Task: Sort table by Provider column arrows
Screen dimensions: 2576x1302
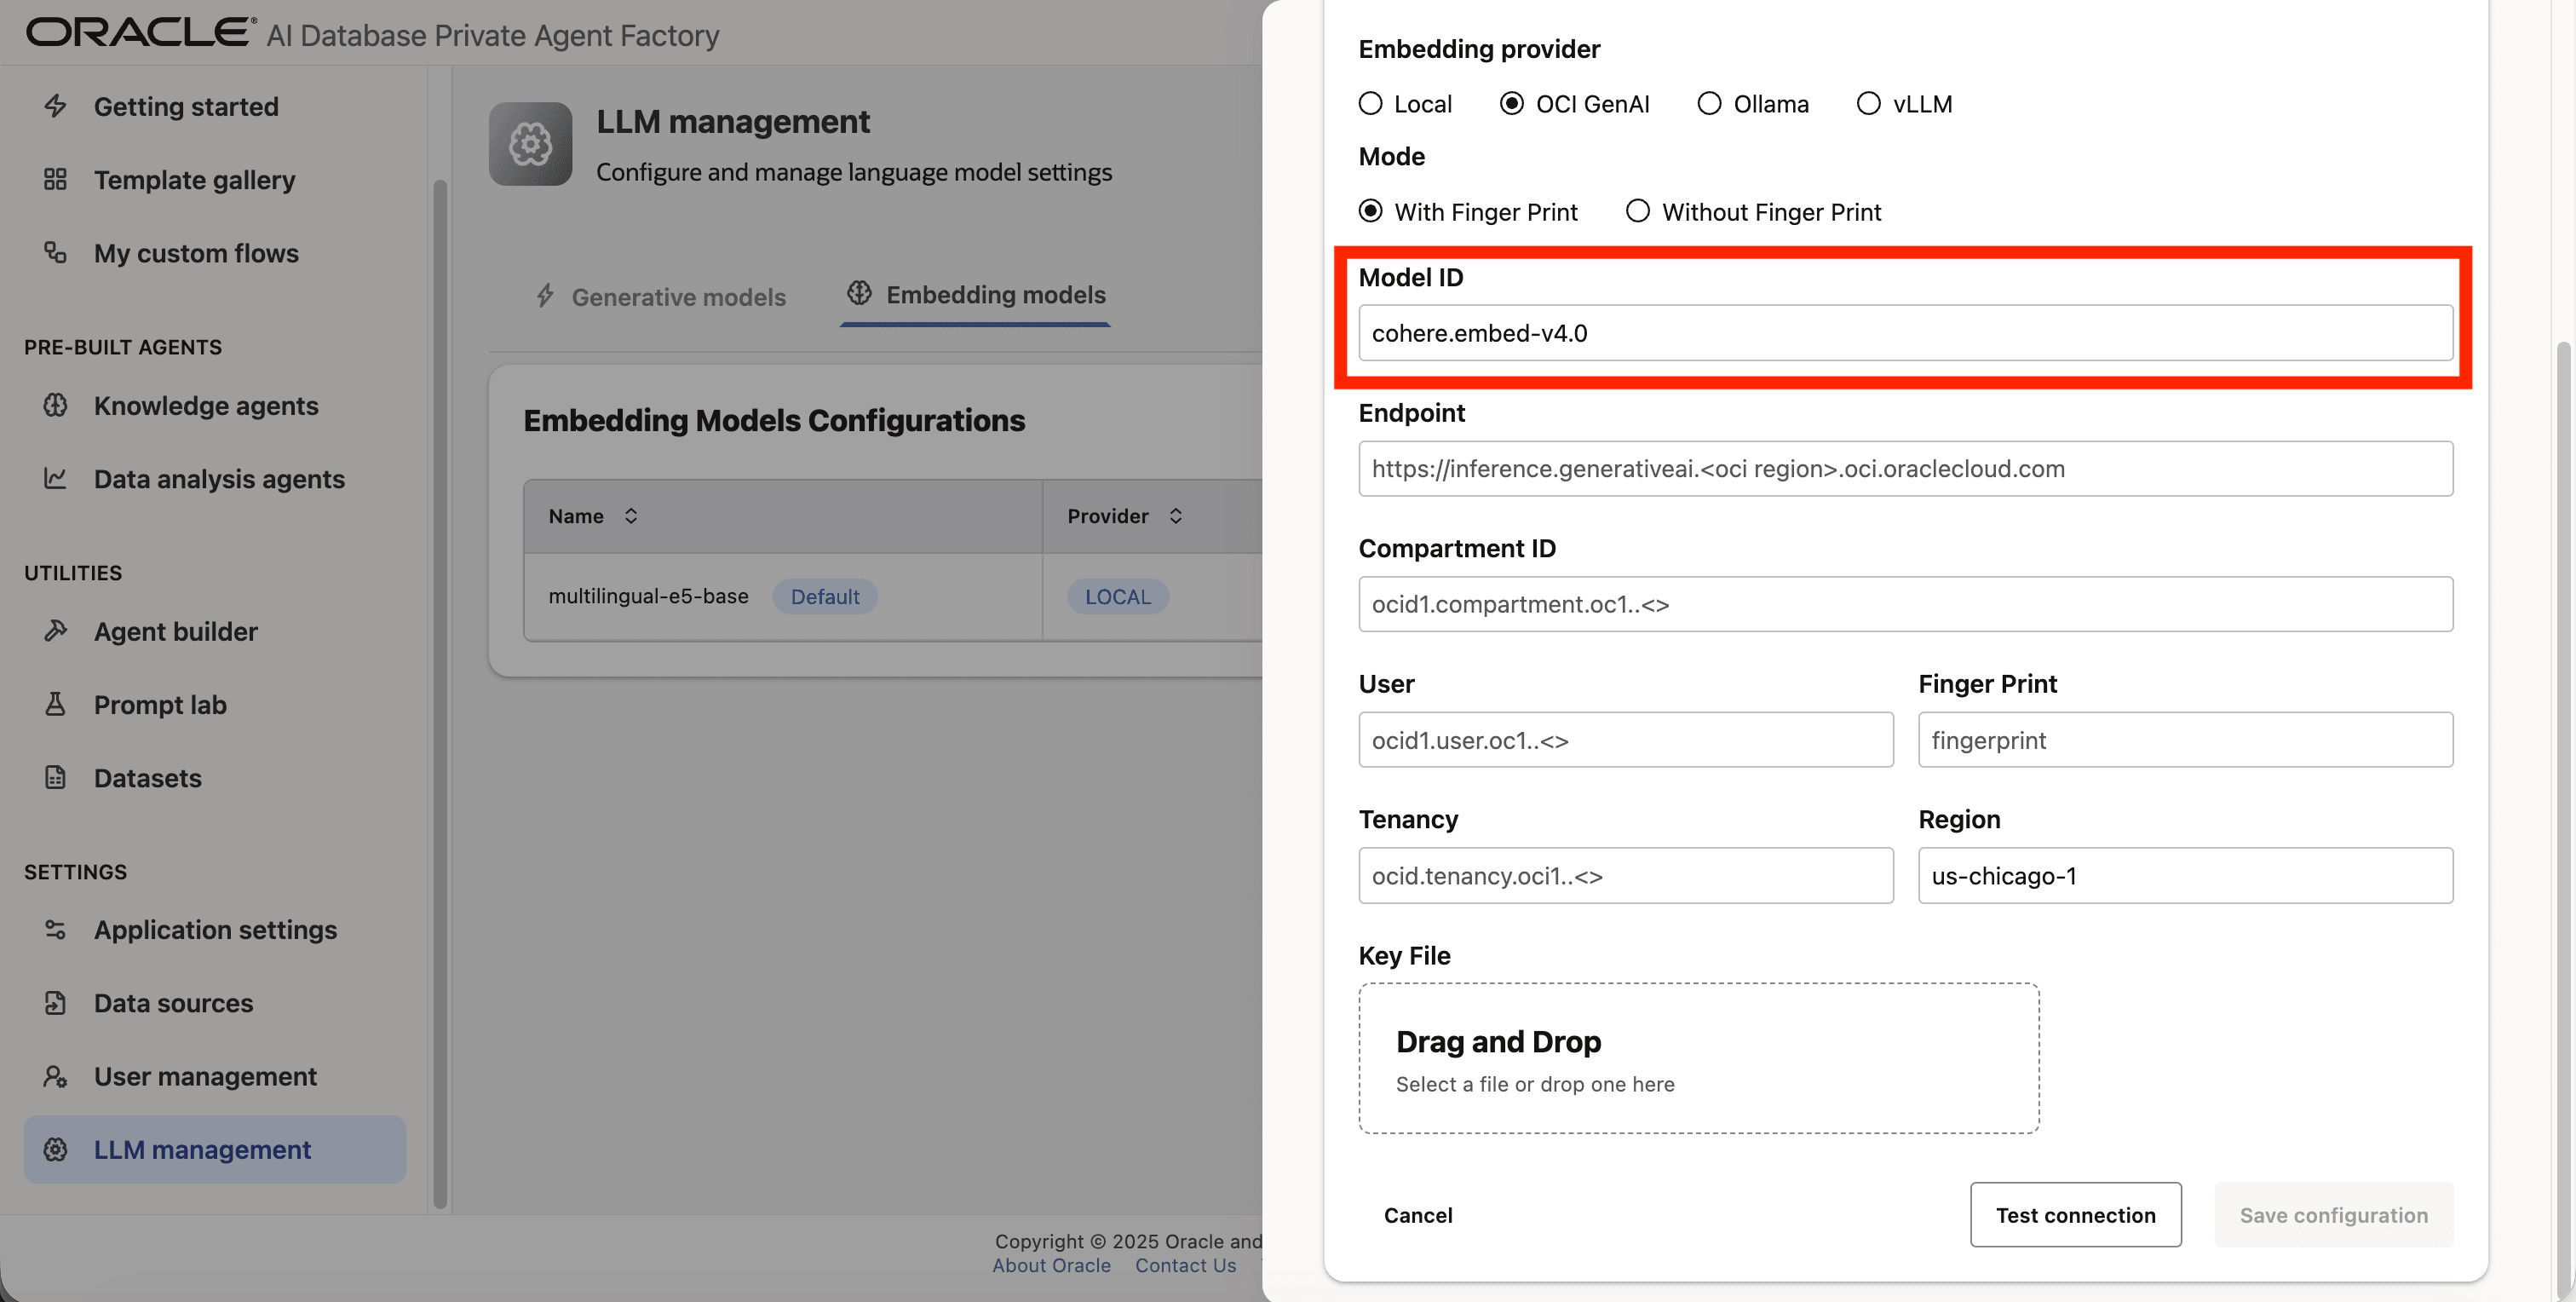Action: [x=1176, y=516]
